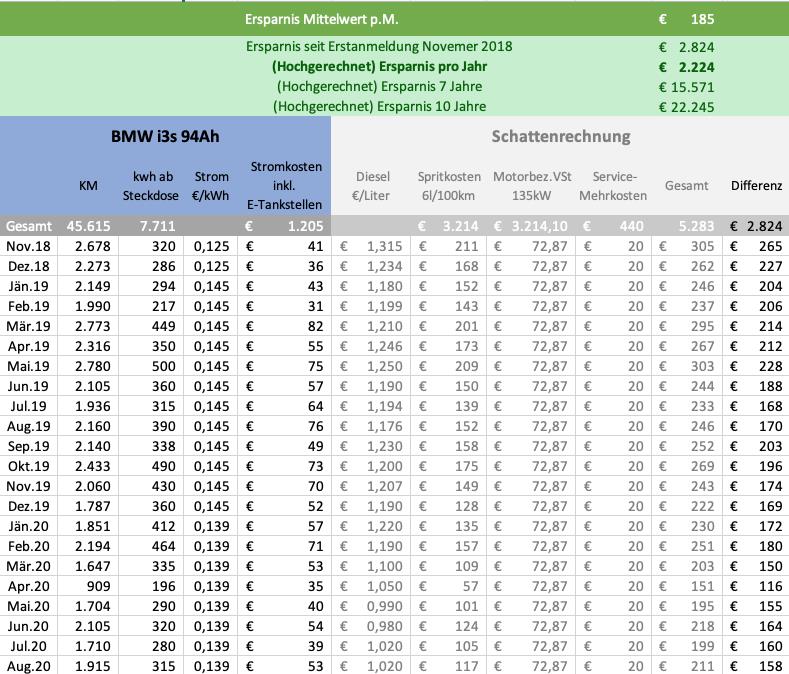Click the 449 kWh cell in Mär.19
This screenshot has height=674, width=789.
tap(164, 326)
